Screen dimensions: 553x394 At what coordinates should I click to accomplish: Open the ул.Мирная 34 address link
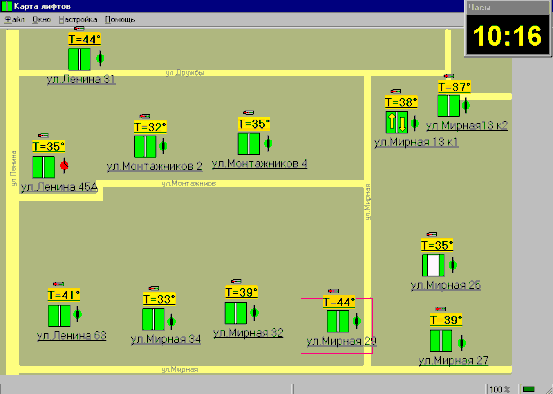tap(166, 339)
